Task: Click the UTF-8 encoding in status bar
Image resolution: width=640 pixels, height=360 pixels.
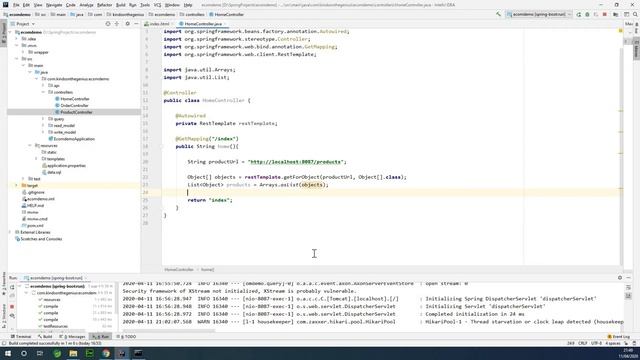Action: (x=596, y=343)
